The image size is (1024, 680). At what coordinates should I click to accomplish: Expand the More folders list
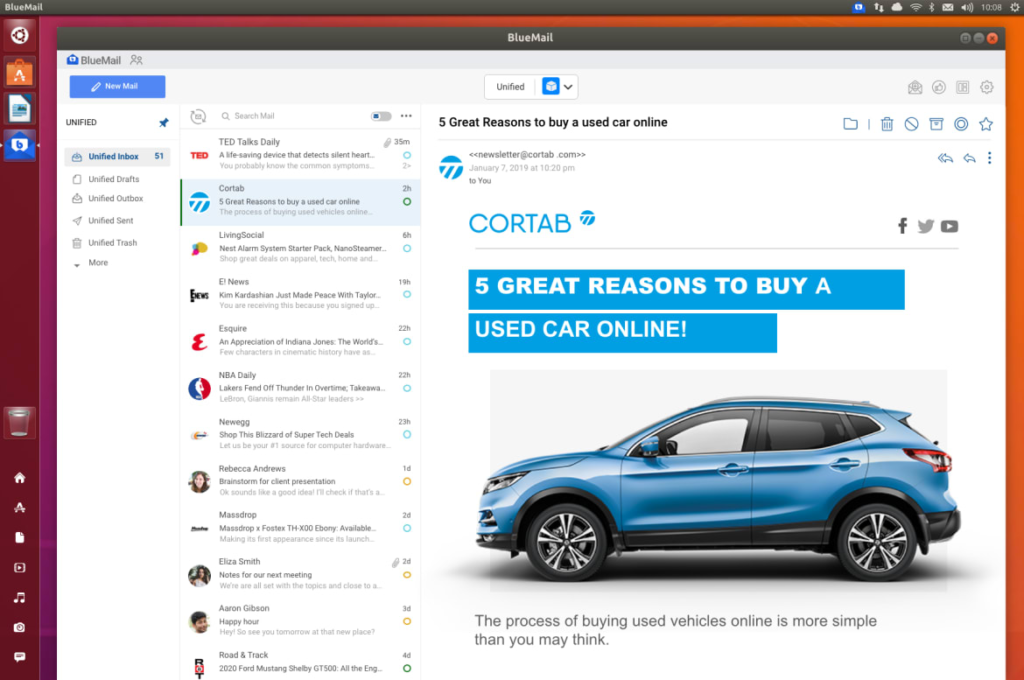click(x=97, y=263)
